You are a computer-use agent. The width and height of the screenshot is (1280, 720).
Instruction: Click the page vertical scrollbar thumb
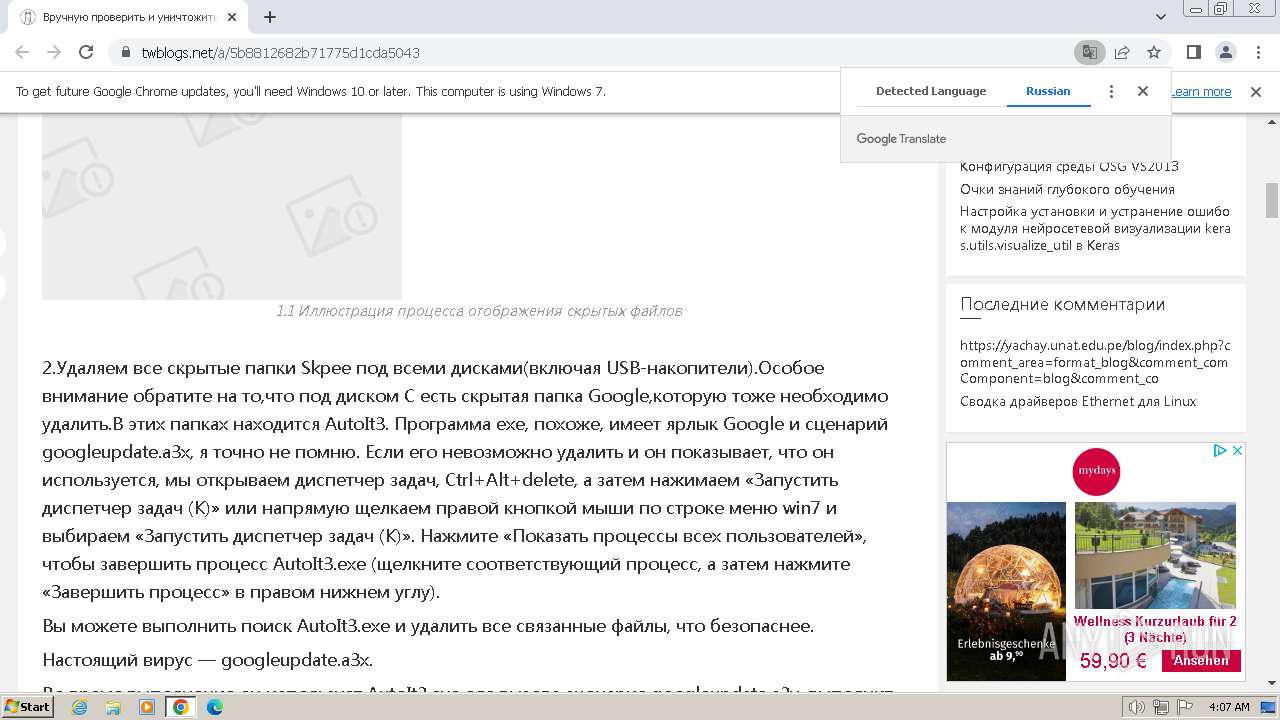[1272, 200]
